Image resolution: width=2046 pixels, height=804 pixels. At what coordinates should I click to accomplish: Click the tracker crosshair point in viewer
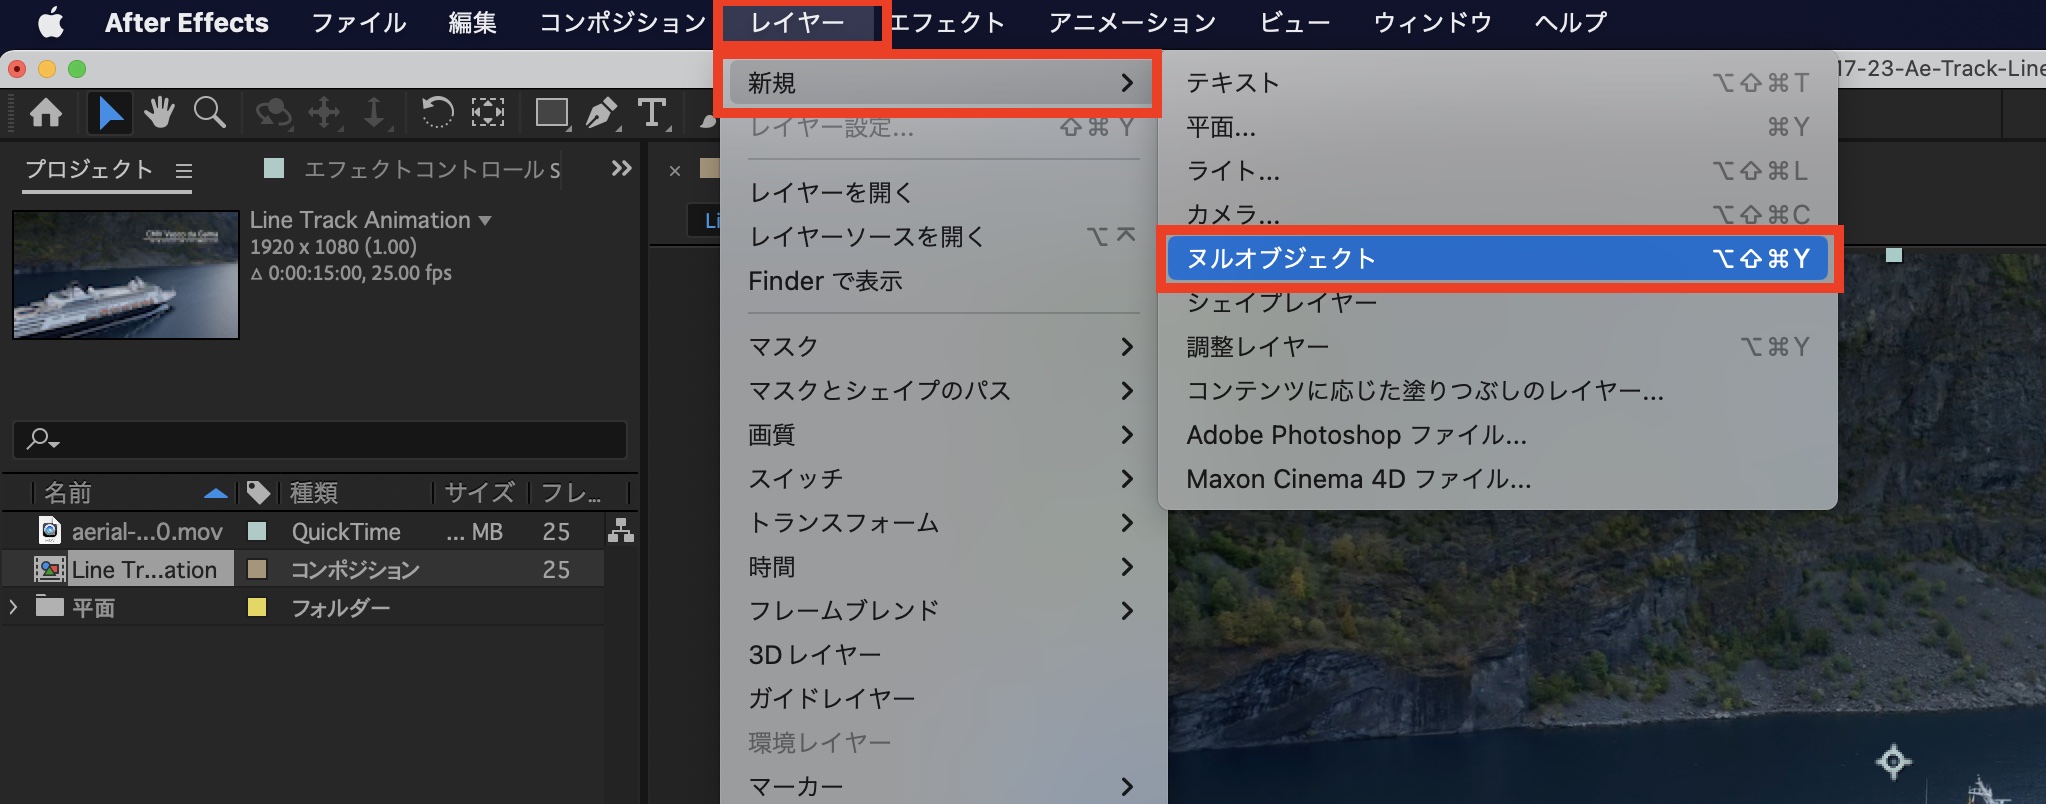pyautogui.click(x=1893, y=762)
